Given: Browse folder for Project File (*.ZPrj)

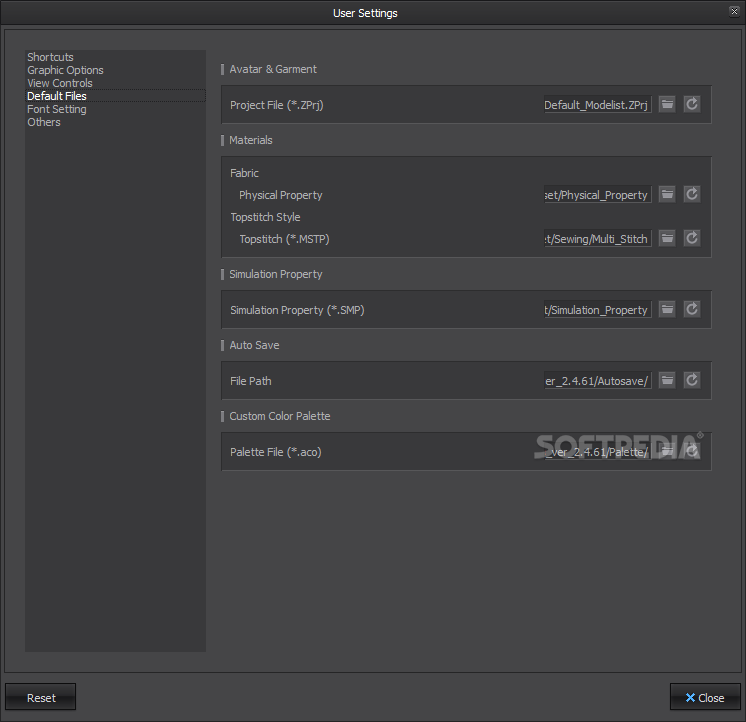Looking at the screenshot, I should (x=667, y=104).
